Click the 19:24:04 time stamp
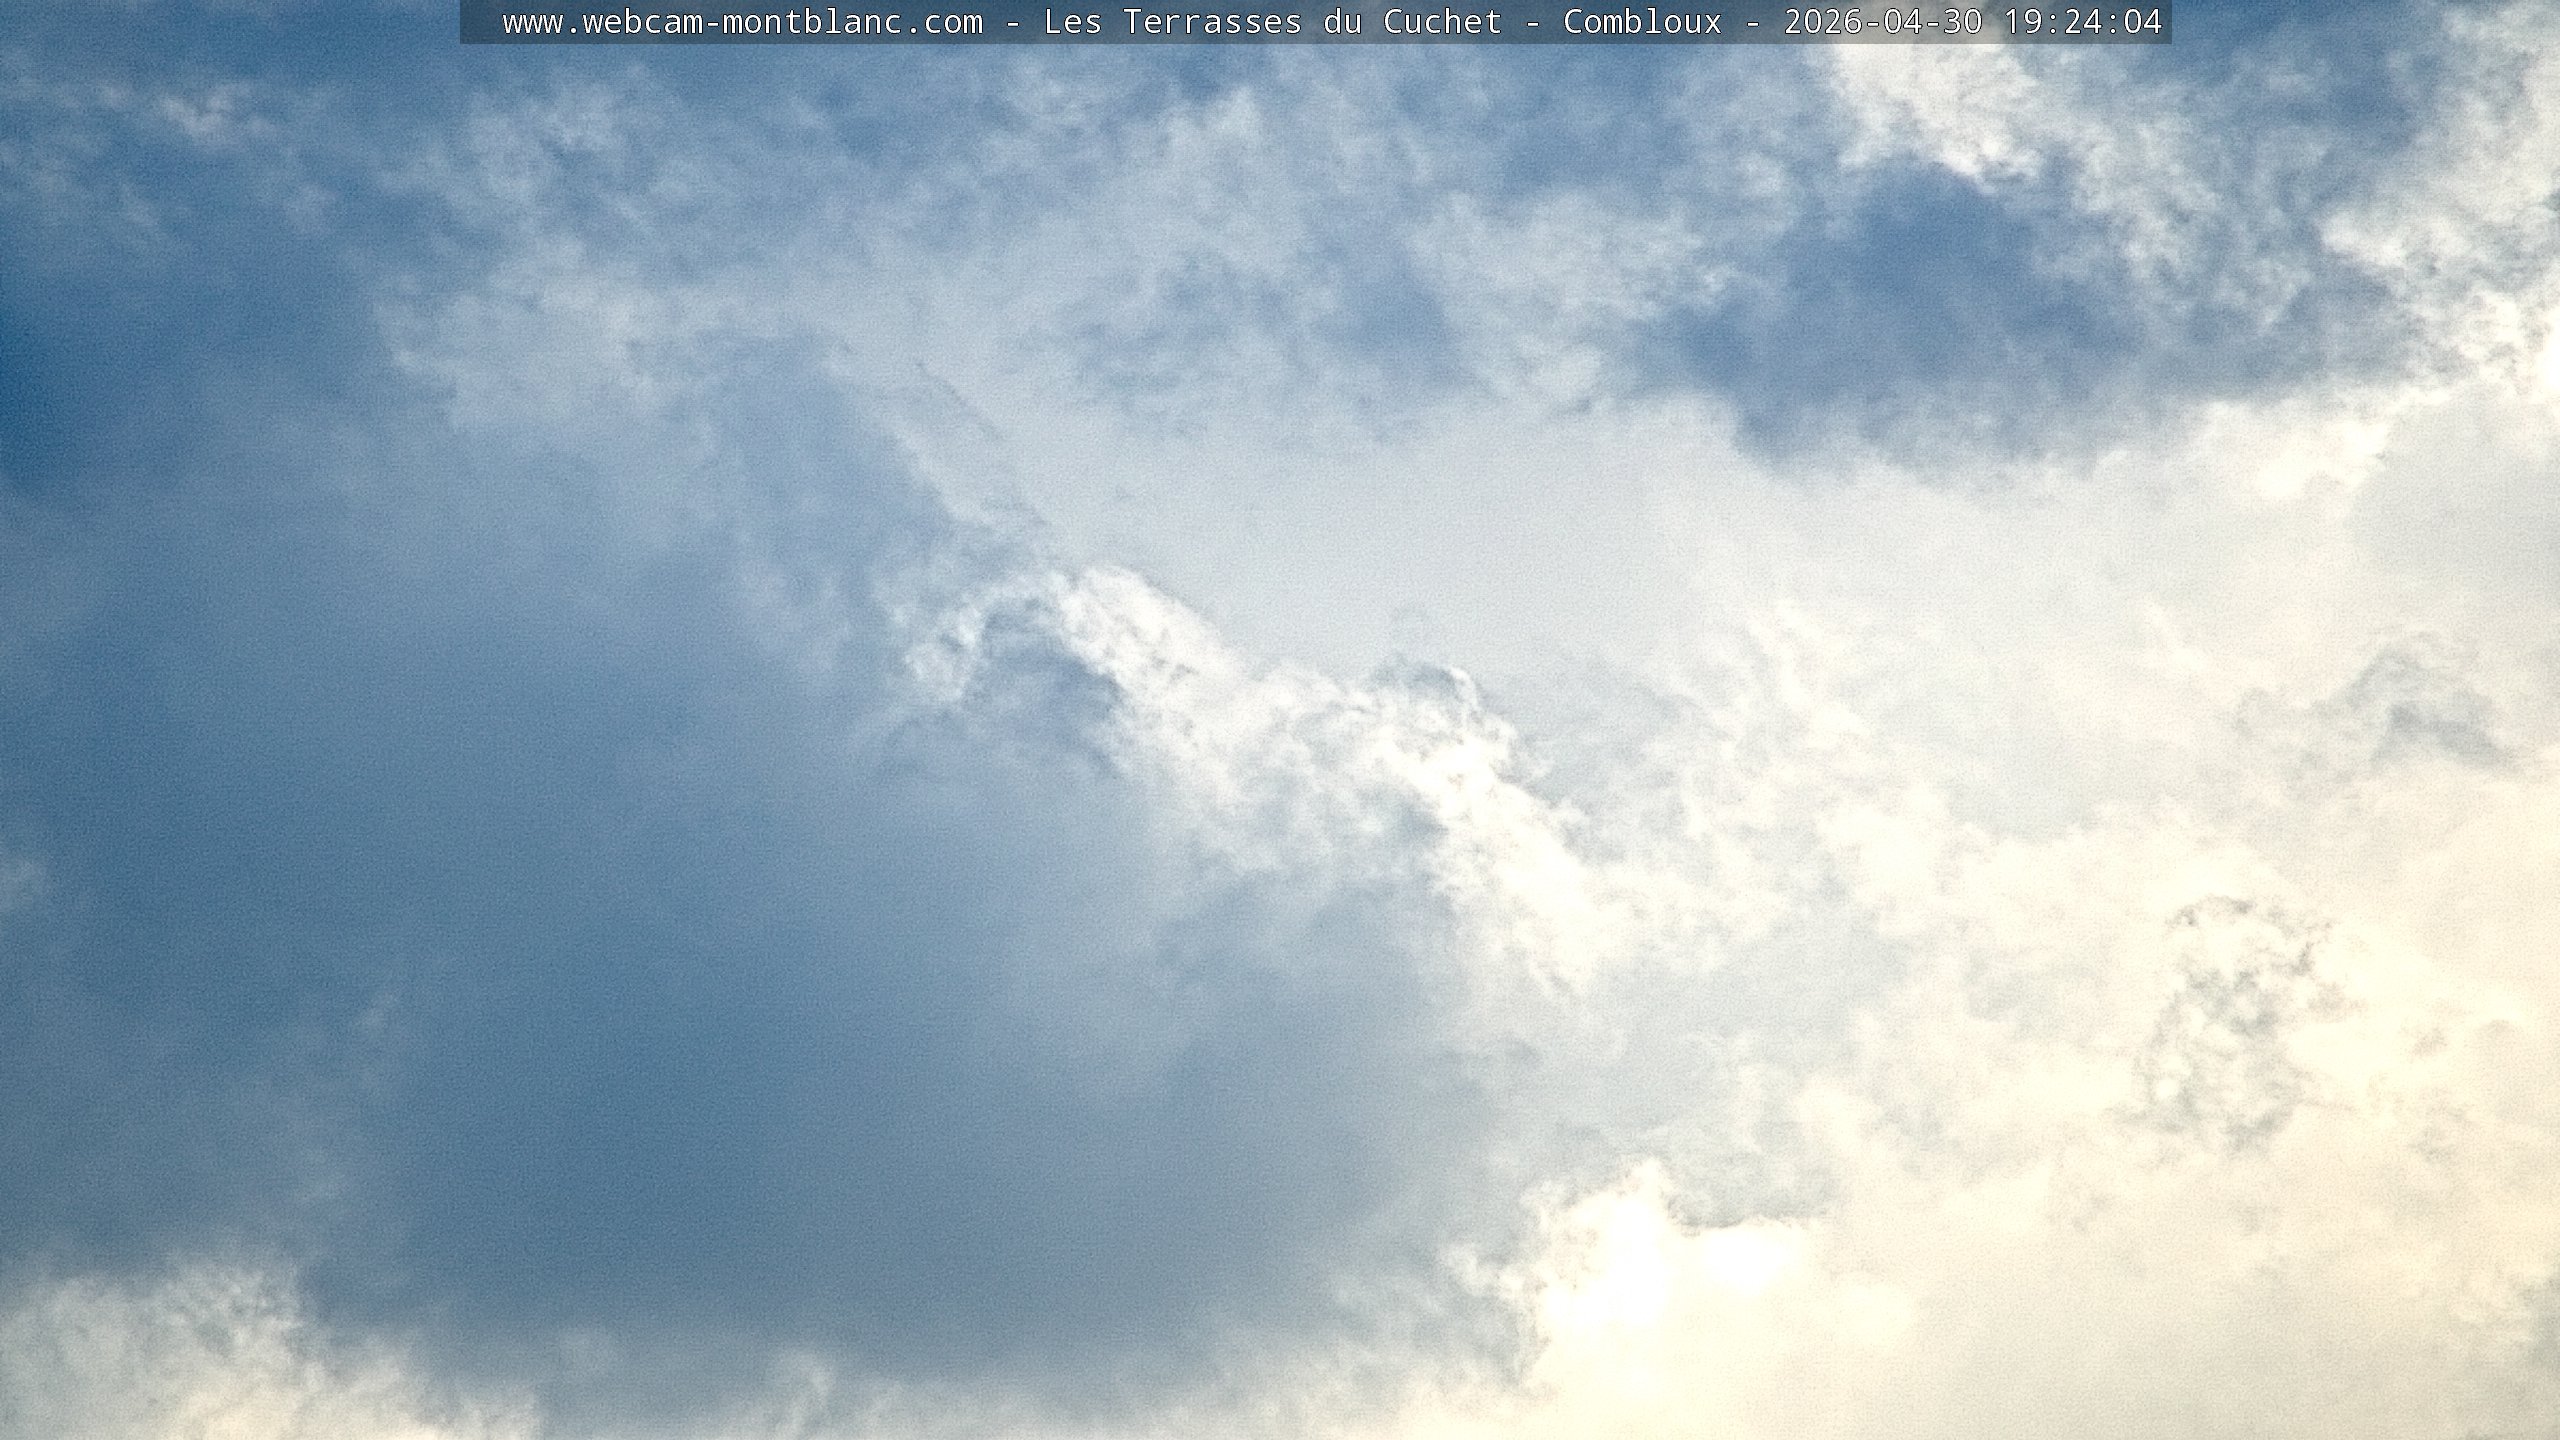 pos(2083,22)
